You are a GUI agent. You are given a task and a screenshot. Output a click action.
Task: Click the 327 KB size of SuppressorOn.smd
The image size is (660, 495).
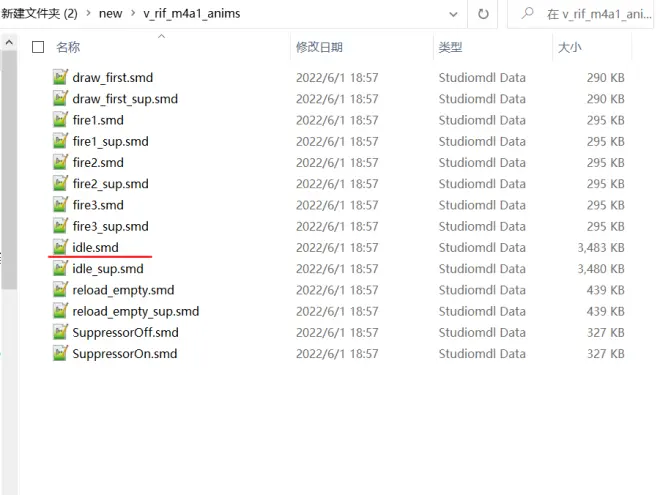click(606, 354)
